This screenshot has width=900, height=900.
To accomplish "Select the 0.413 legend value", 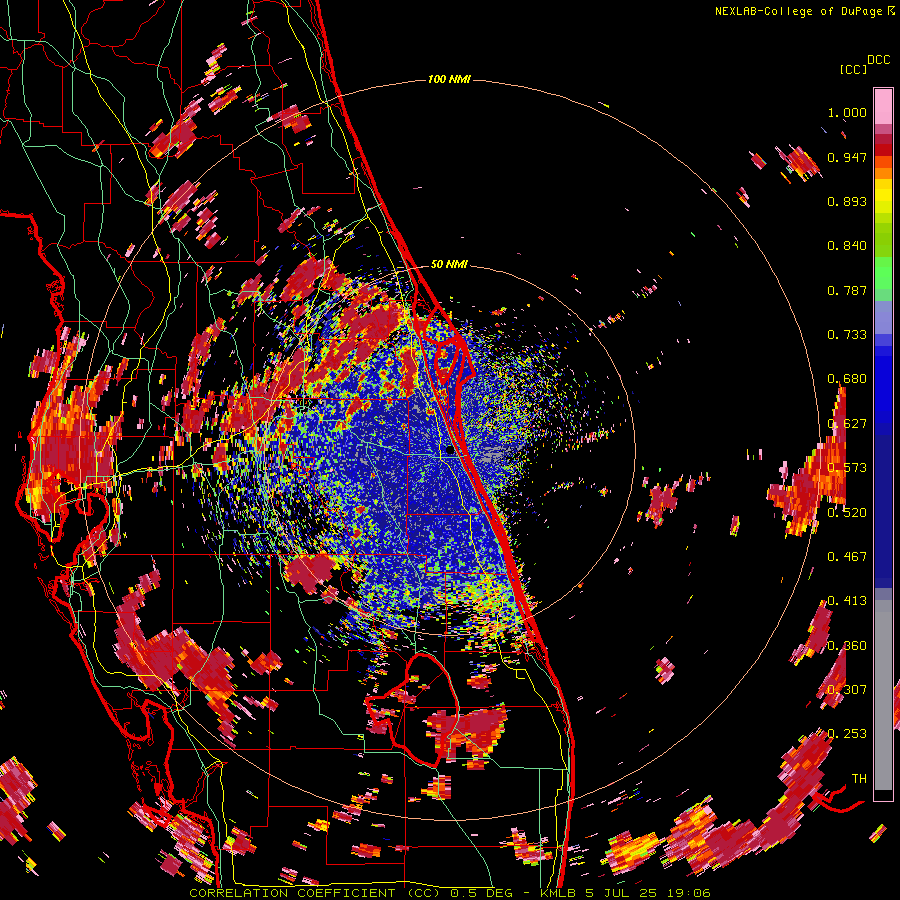I will click(x=847, y=601).
